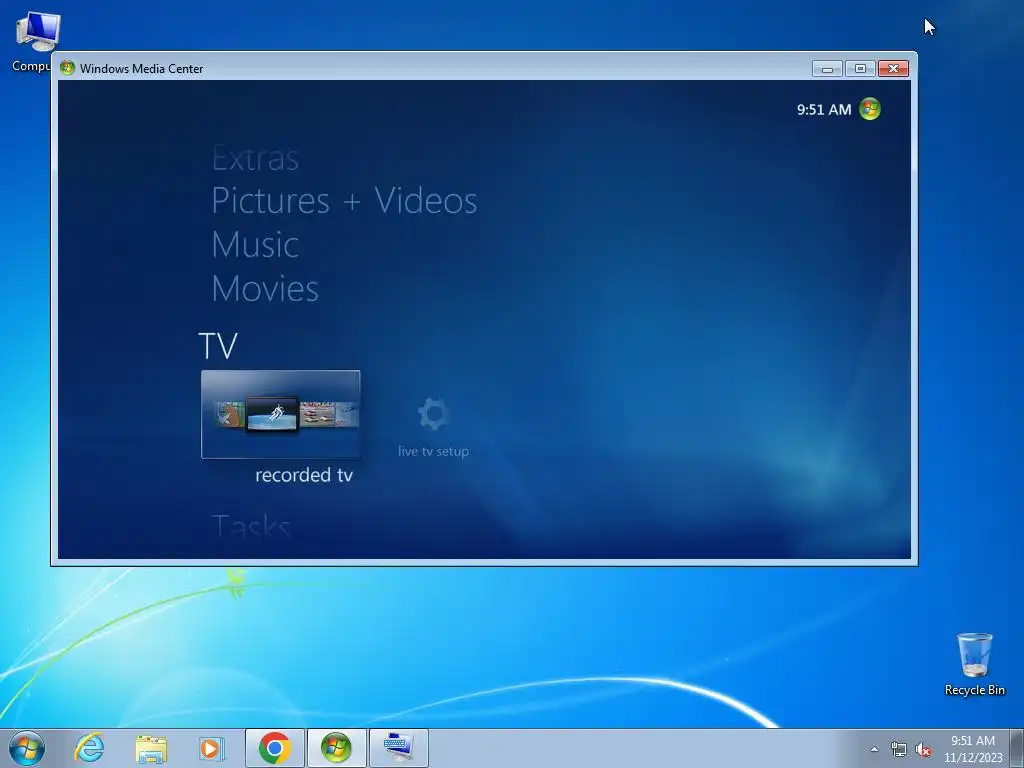Show hidden system tray icons arrow
The width and height of the screenshot is (1024, 768).
(x=874, y=749)
